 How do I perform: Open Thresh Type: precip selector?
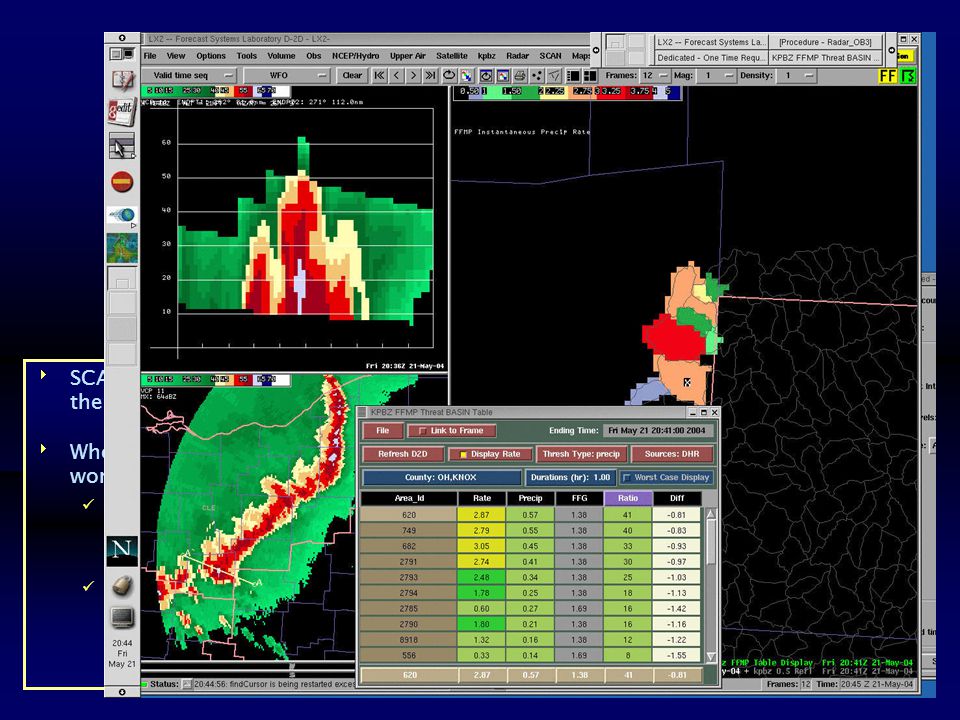pos(581,454)
